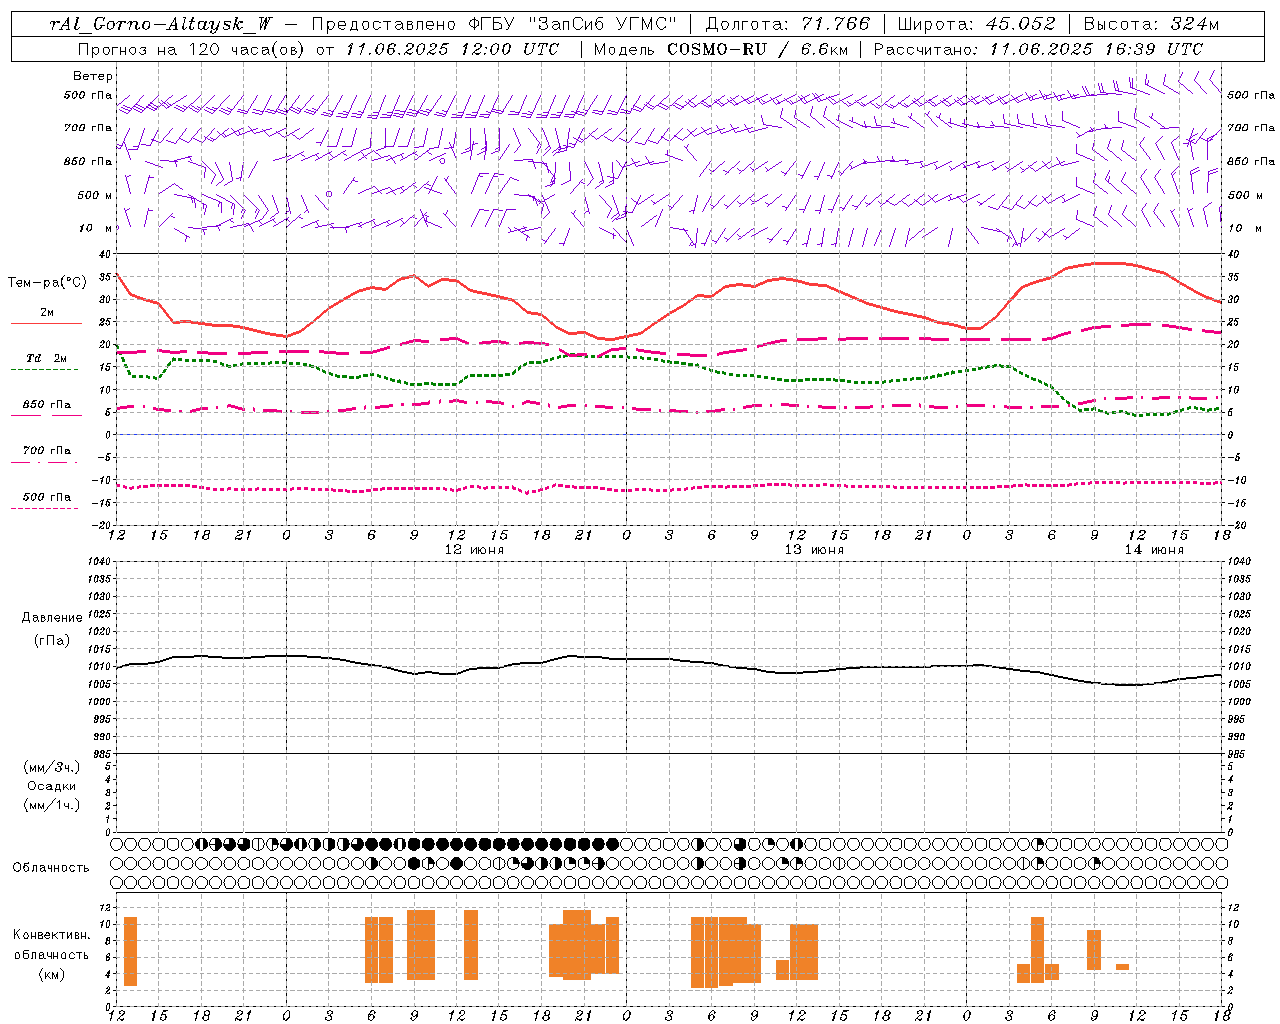Click the first orange convective bar on 11 June
1280x1024 pixels.
tap(130, 951)
